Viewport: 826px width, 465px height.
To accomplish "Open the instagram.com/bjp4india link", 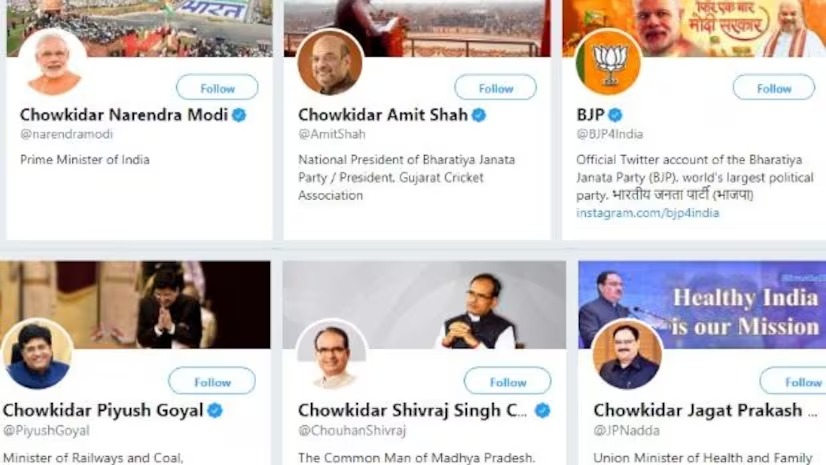I will [647, 213].
